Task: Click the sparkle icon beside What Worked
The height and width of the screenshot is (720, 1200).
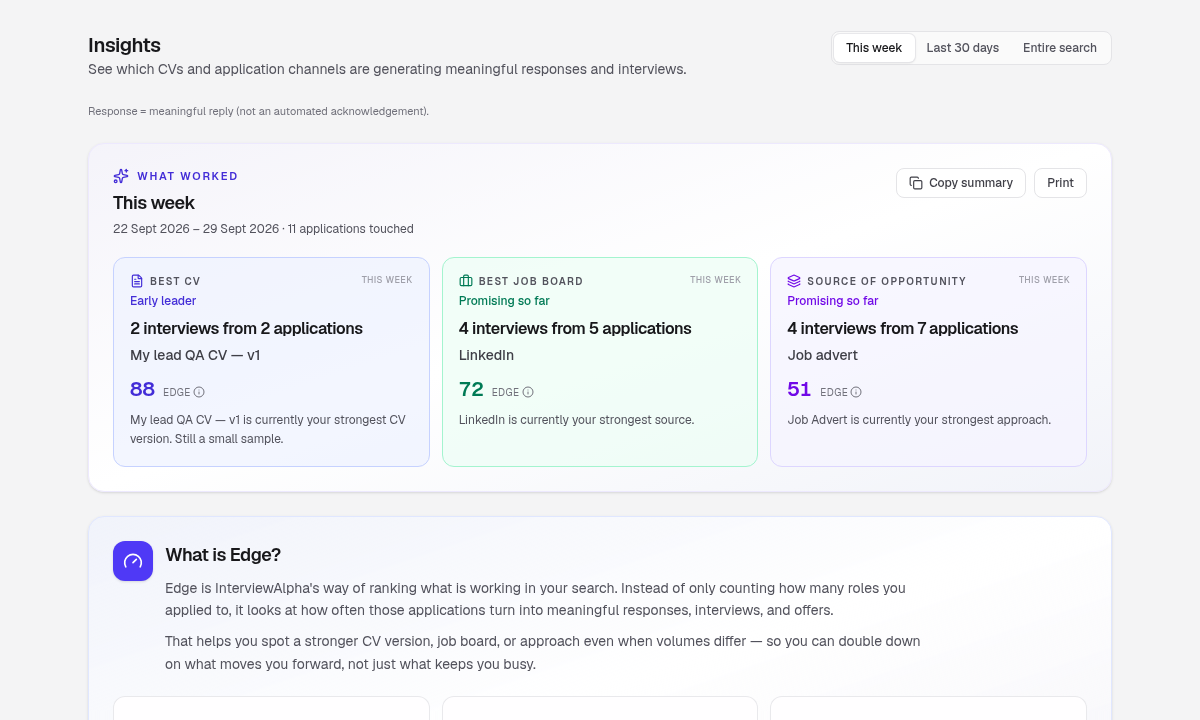Action: point(121,176)
